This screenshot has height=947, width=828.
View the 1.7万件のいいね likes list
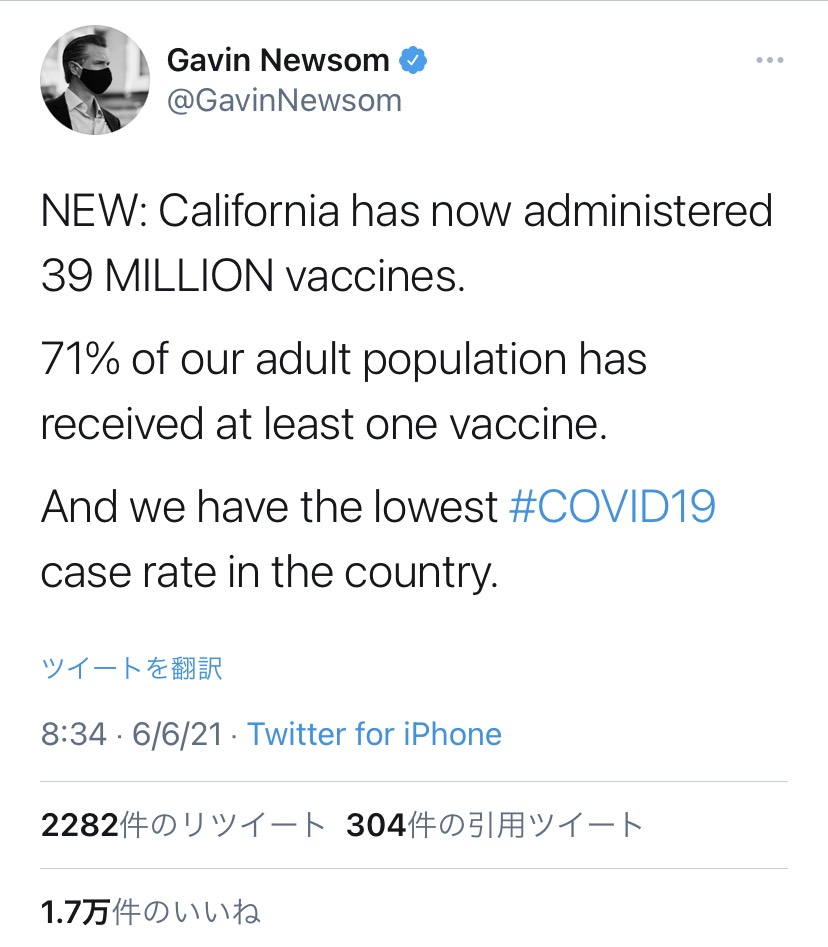150,912
